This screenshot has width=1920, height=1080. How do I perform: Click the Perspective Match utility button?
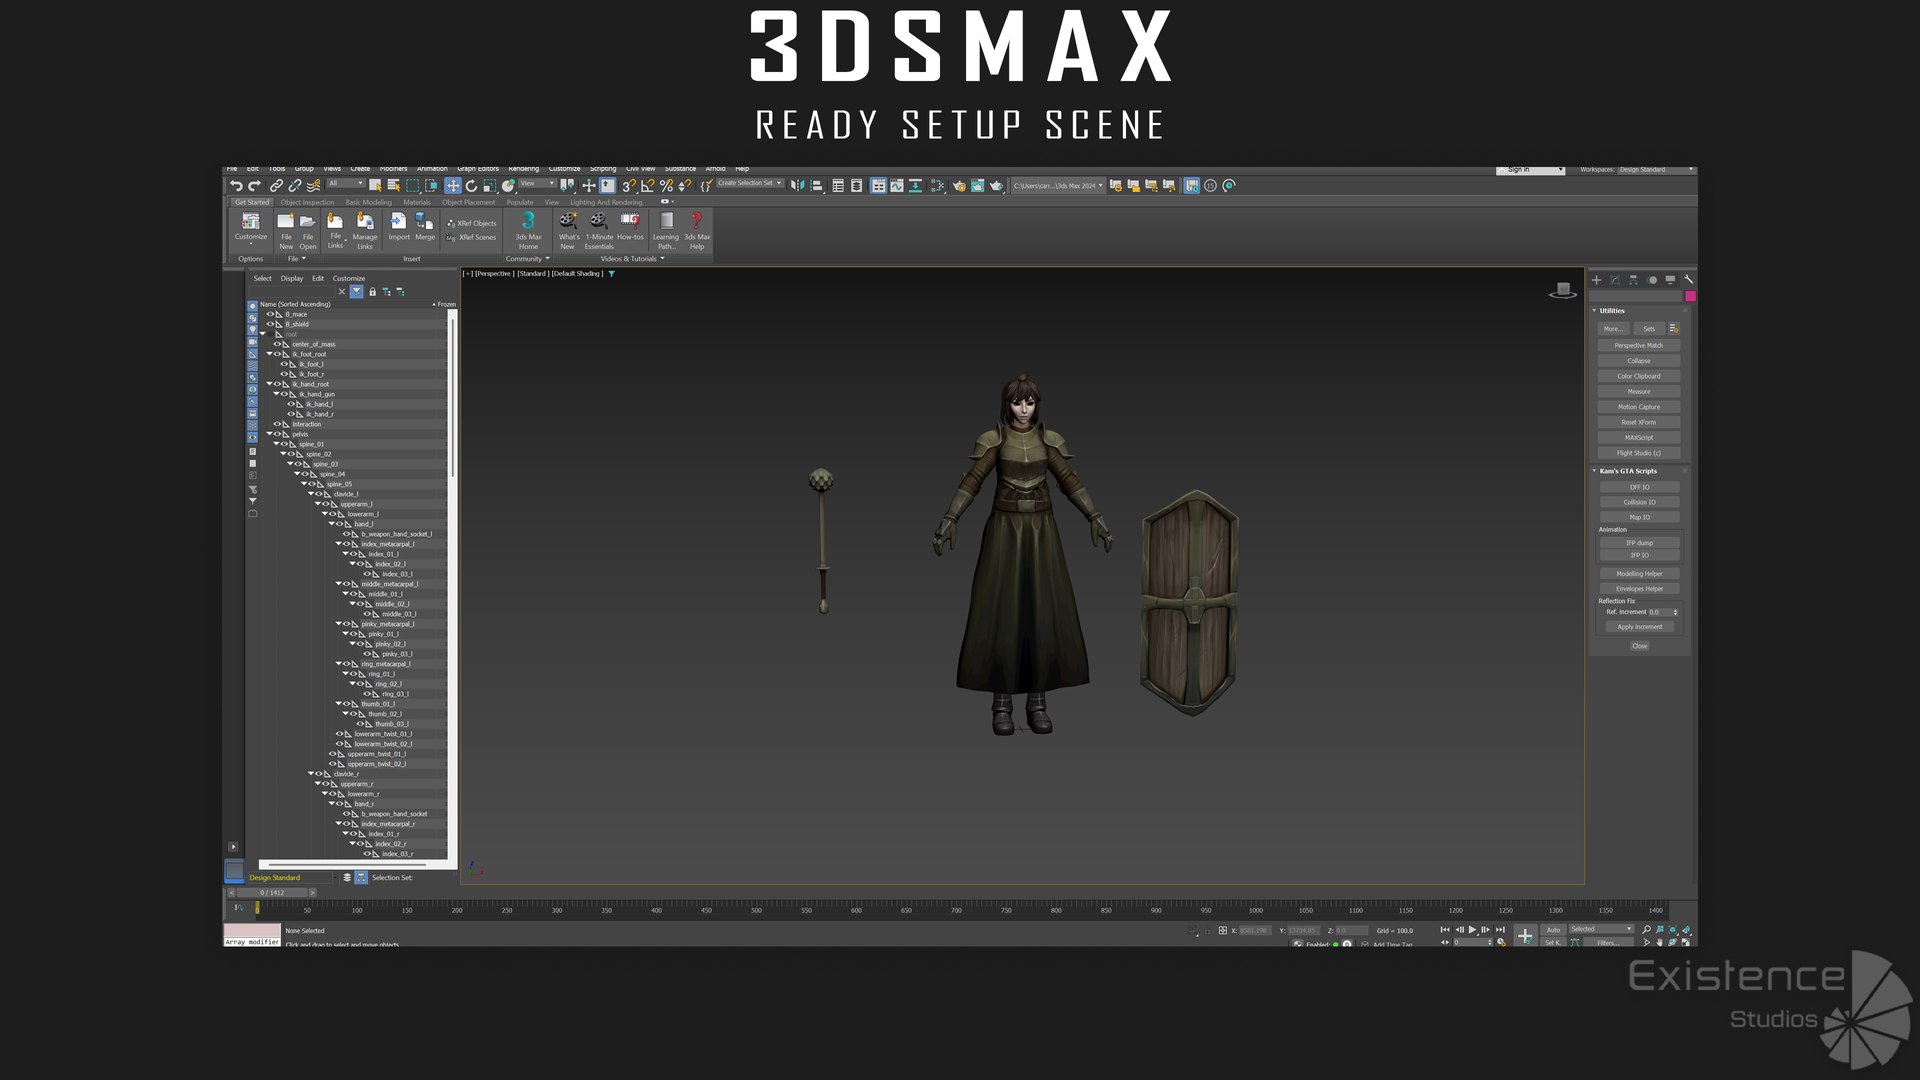point(1639,346)
